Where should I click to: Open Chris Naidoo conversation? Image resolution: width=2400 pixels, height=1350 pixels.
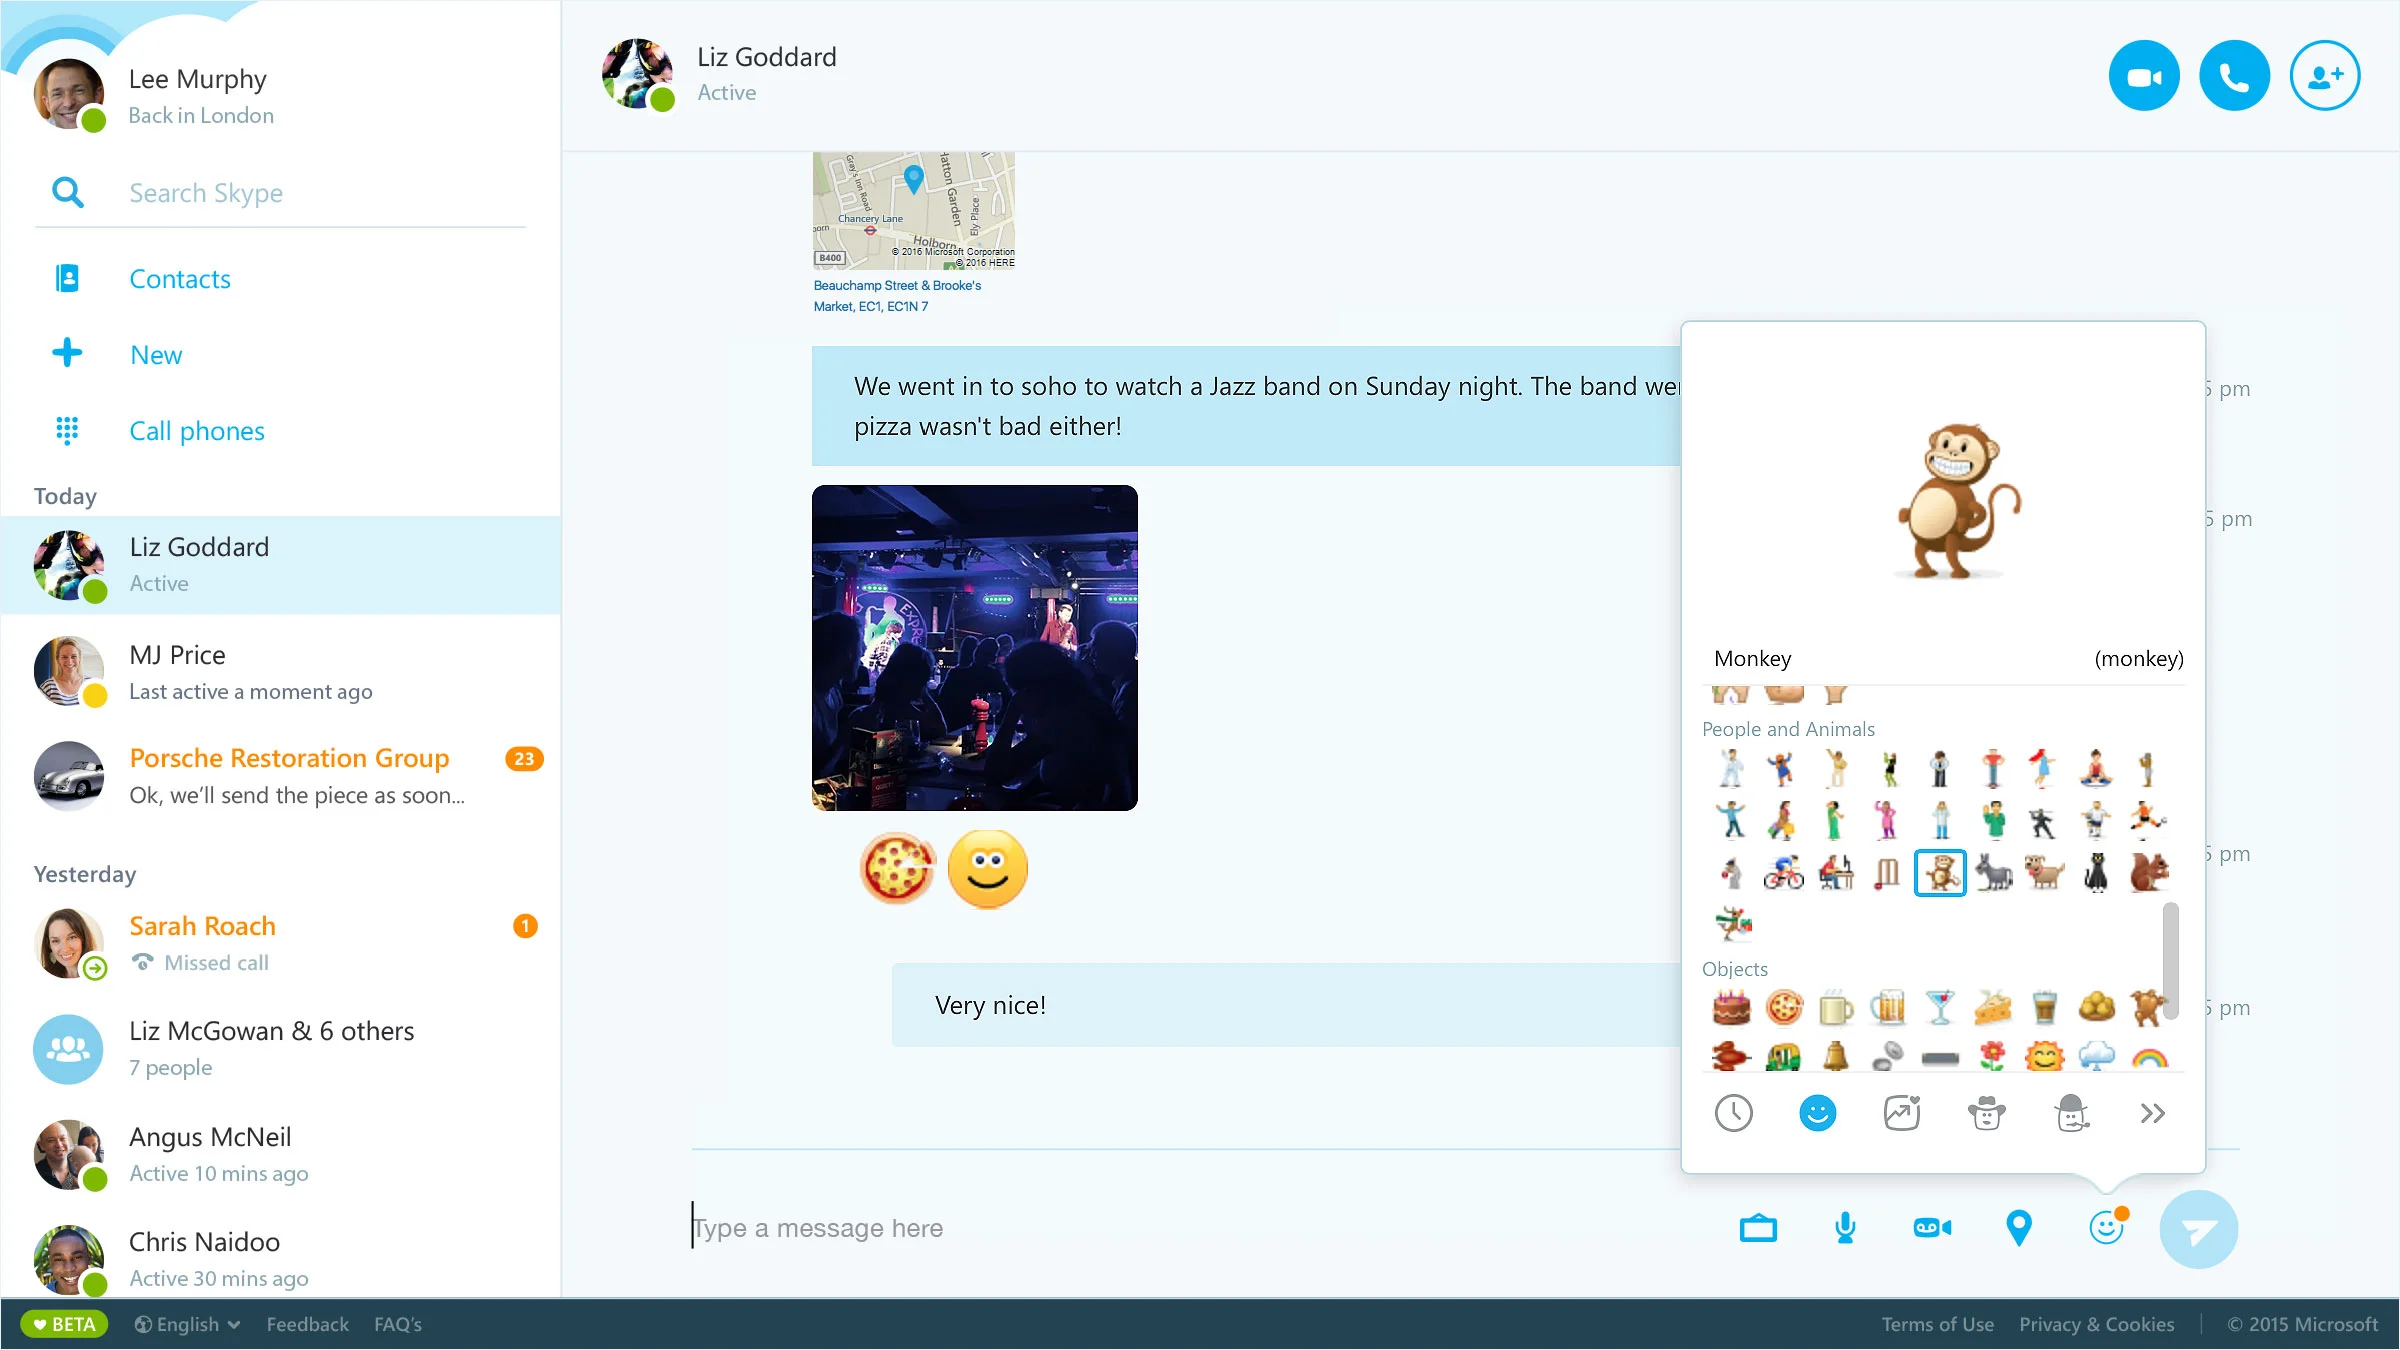281,1259
